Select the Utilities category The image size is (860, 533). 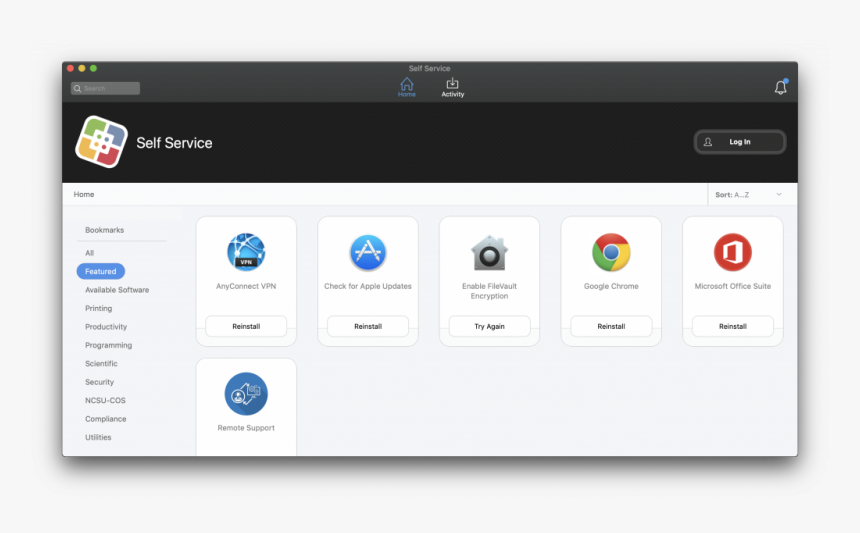point(98,437)
